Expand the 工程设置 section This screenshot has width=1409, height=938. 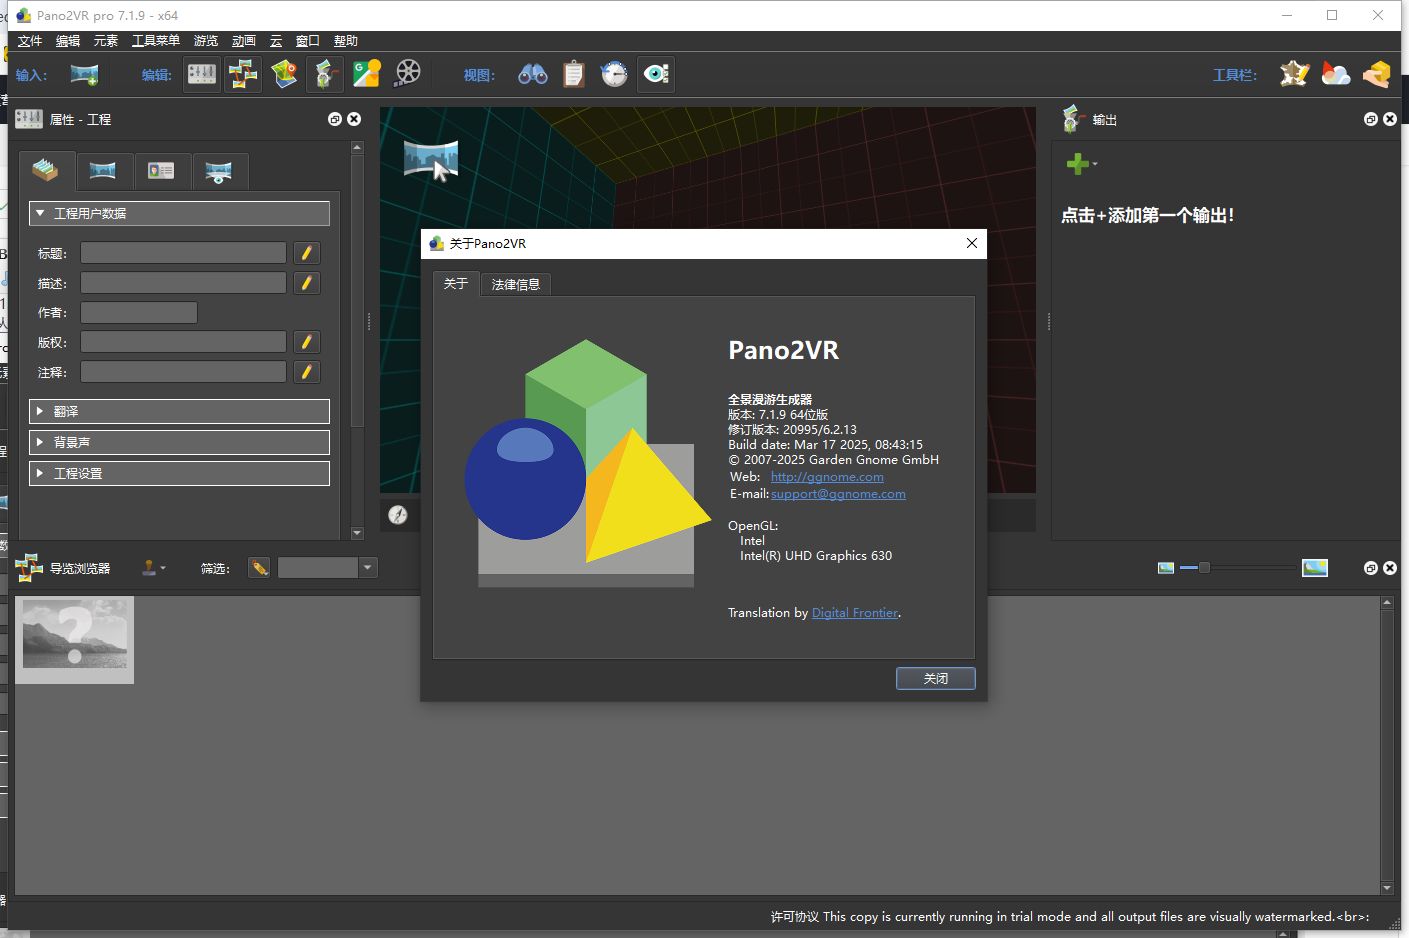(179, 473)
